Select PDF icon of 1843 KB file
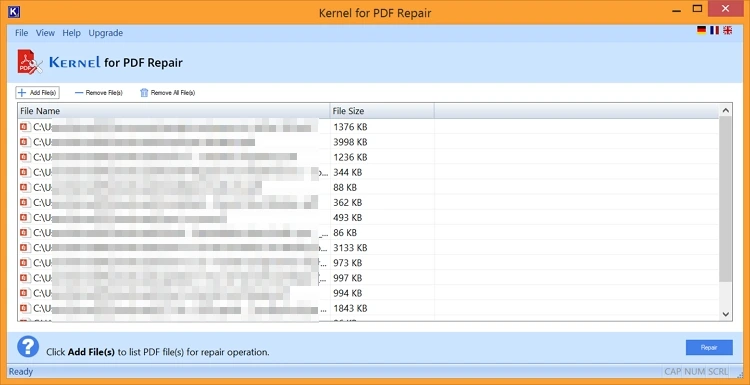 (25, 308)
